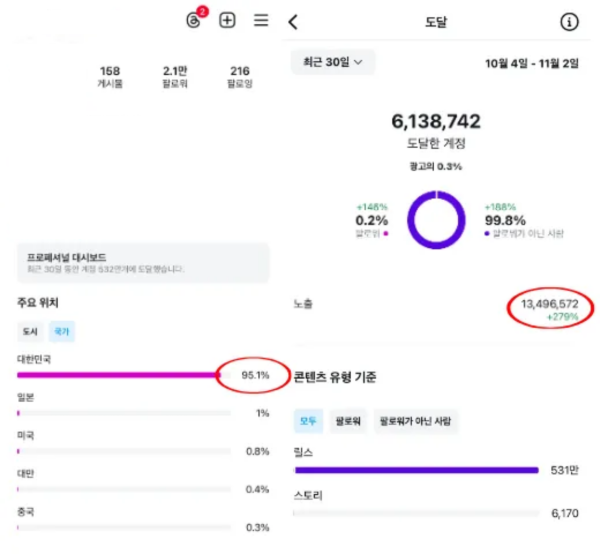Open the 프로페셔널 대시보드 card
Image resolution: width=600 pixels, height=554 pixels.
(143, 263)
